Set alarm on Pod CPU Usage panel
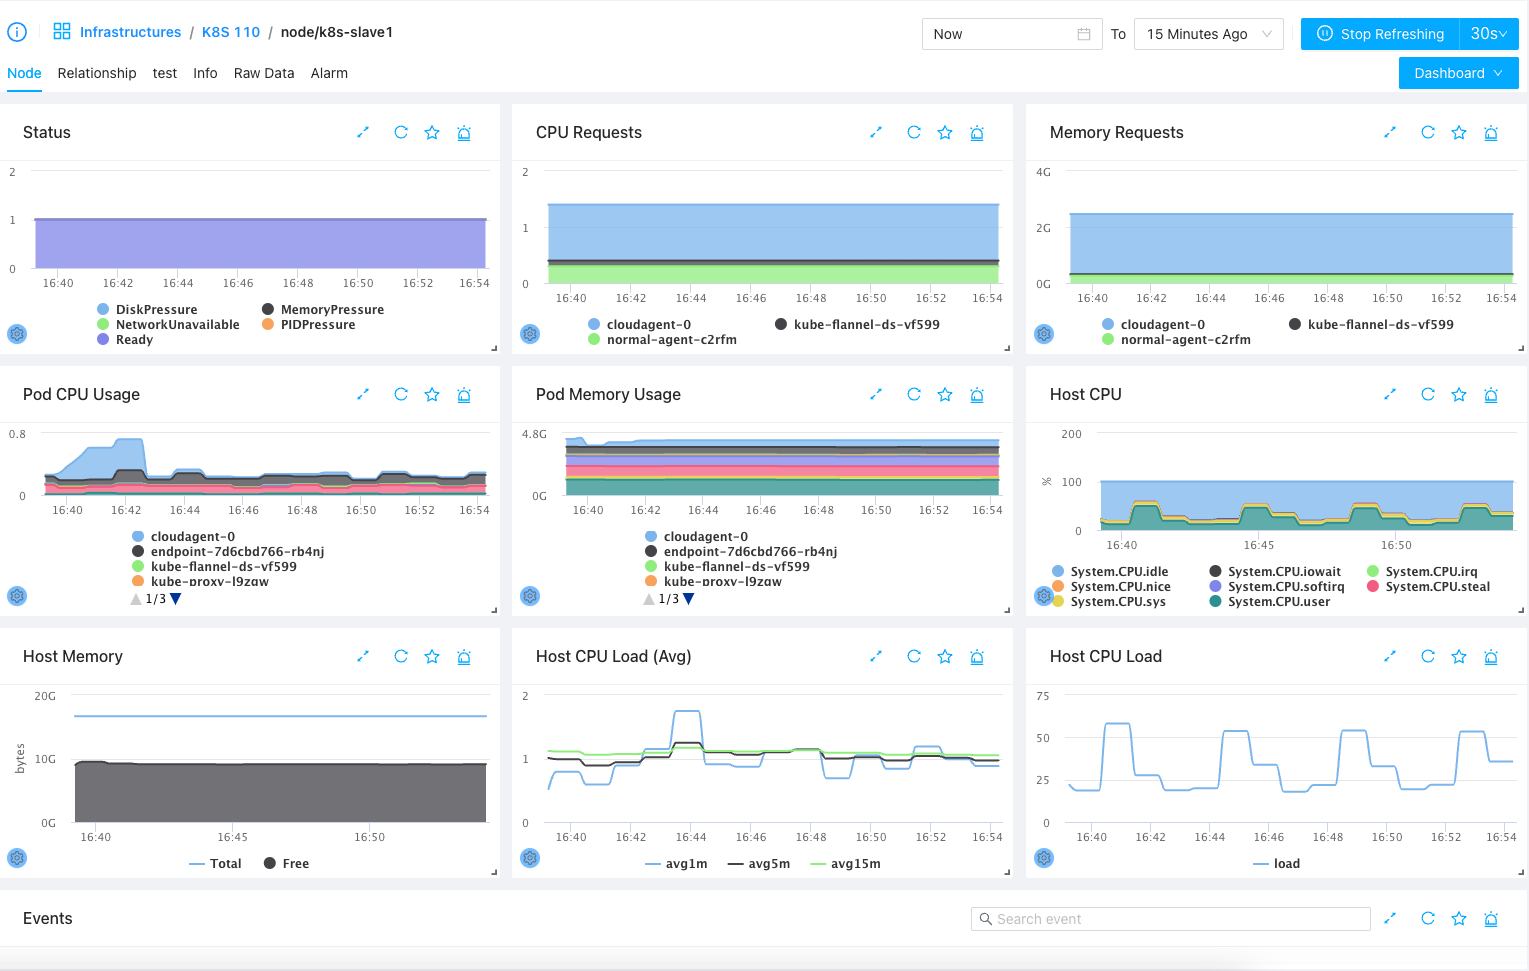 (x=464, y=395)
